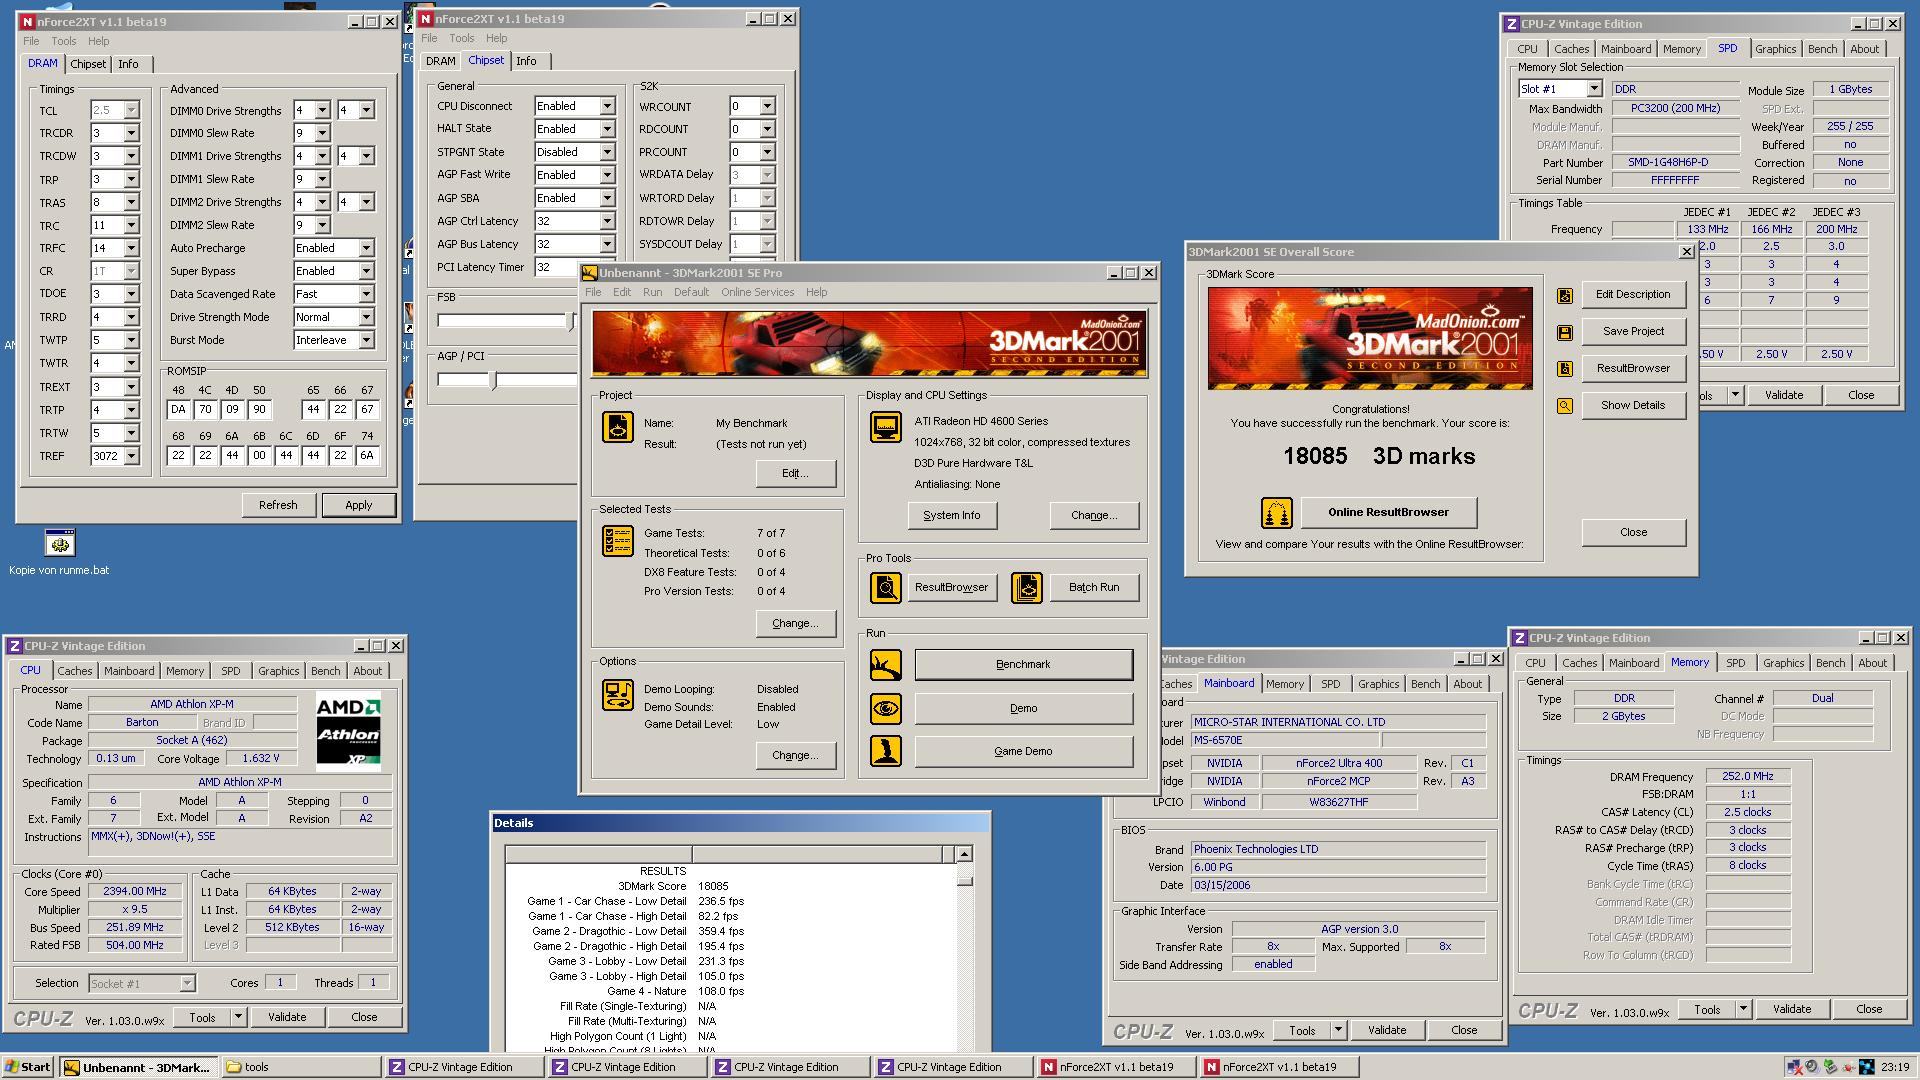Click the monitor display settings icon
The image size is (1920, 1080).
pos(886,427)
